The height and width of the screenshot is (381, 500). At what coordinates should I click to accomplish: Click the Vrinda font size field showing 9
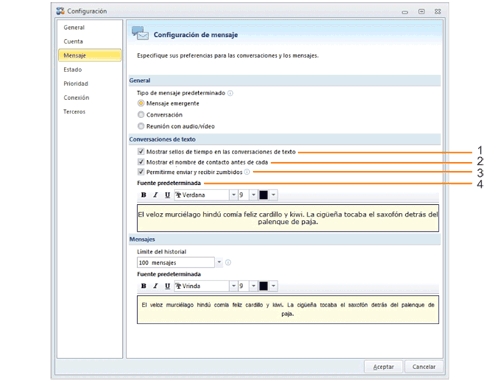[244, 286]
